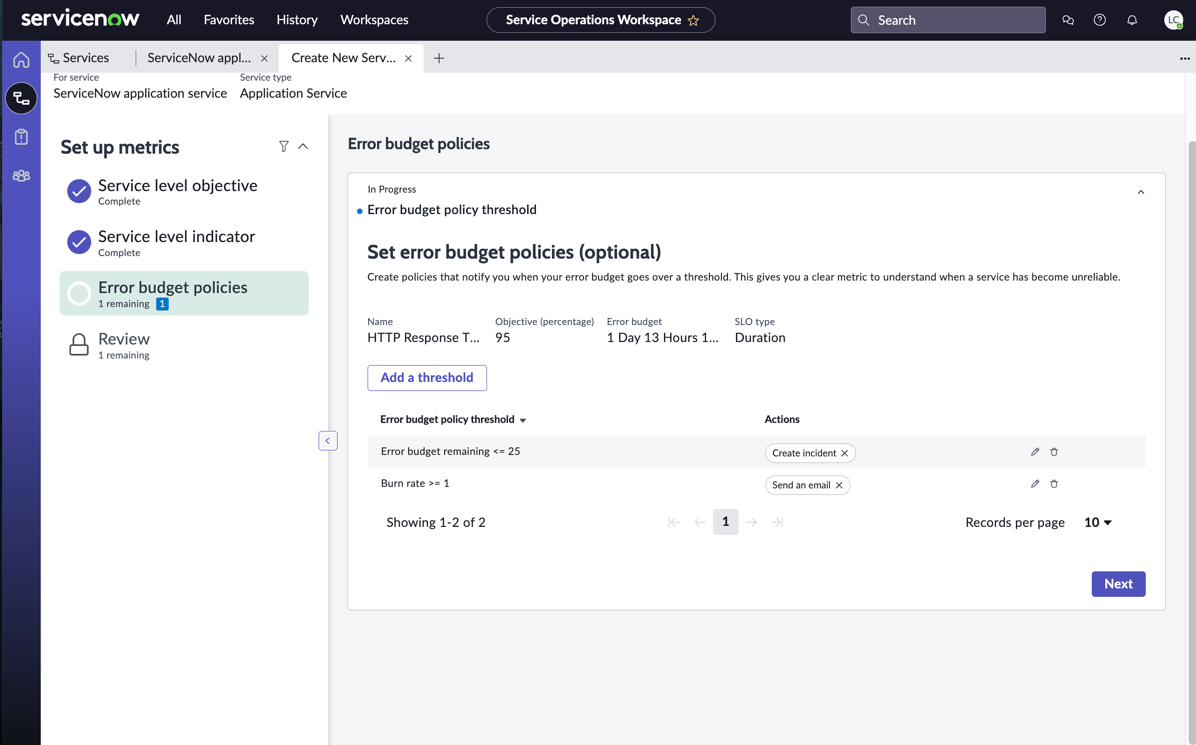Open the Service Operations Workspace pill
The height and width of the screenshot is (745, 1196).
click(x=601, y=20)
